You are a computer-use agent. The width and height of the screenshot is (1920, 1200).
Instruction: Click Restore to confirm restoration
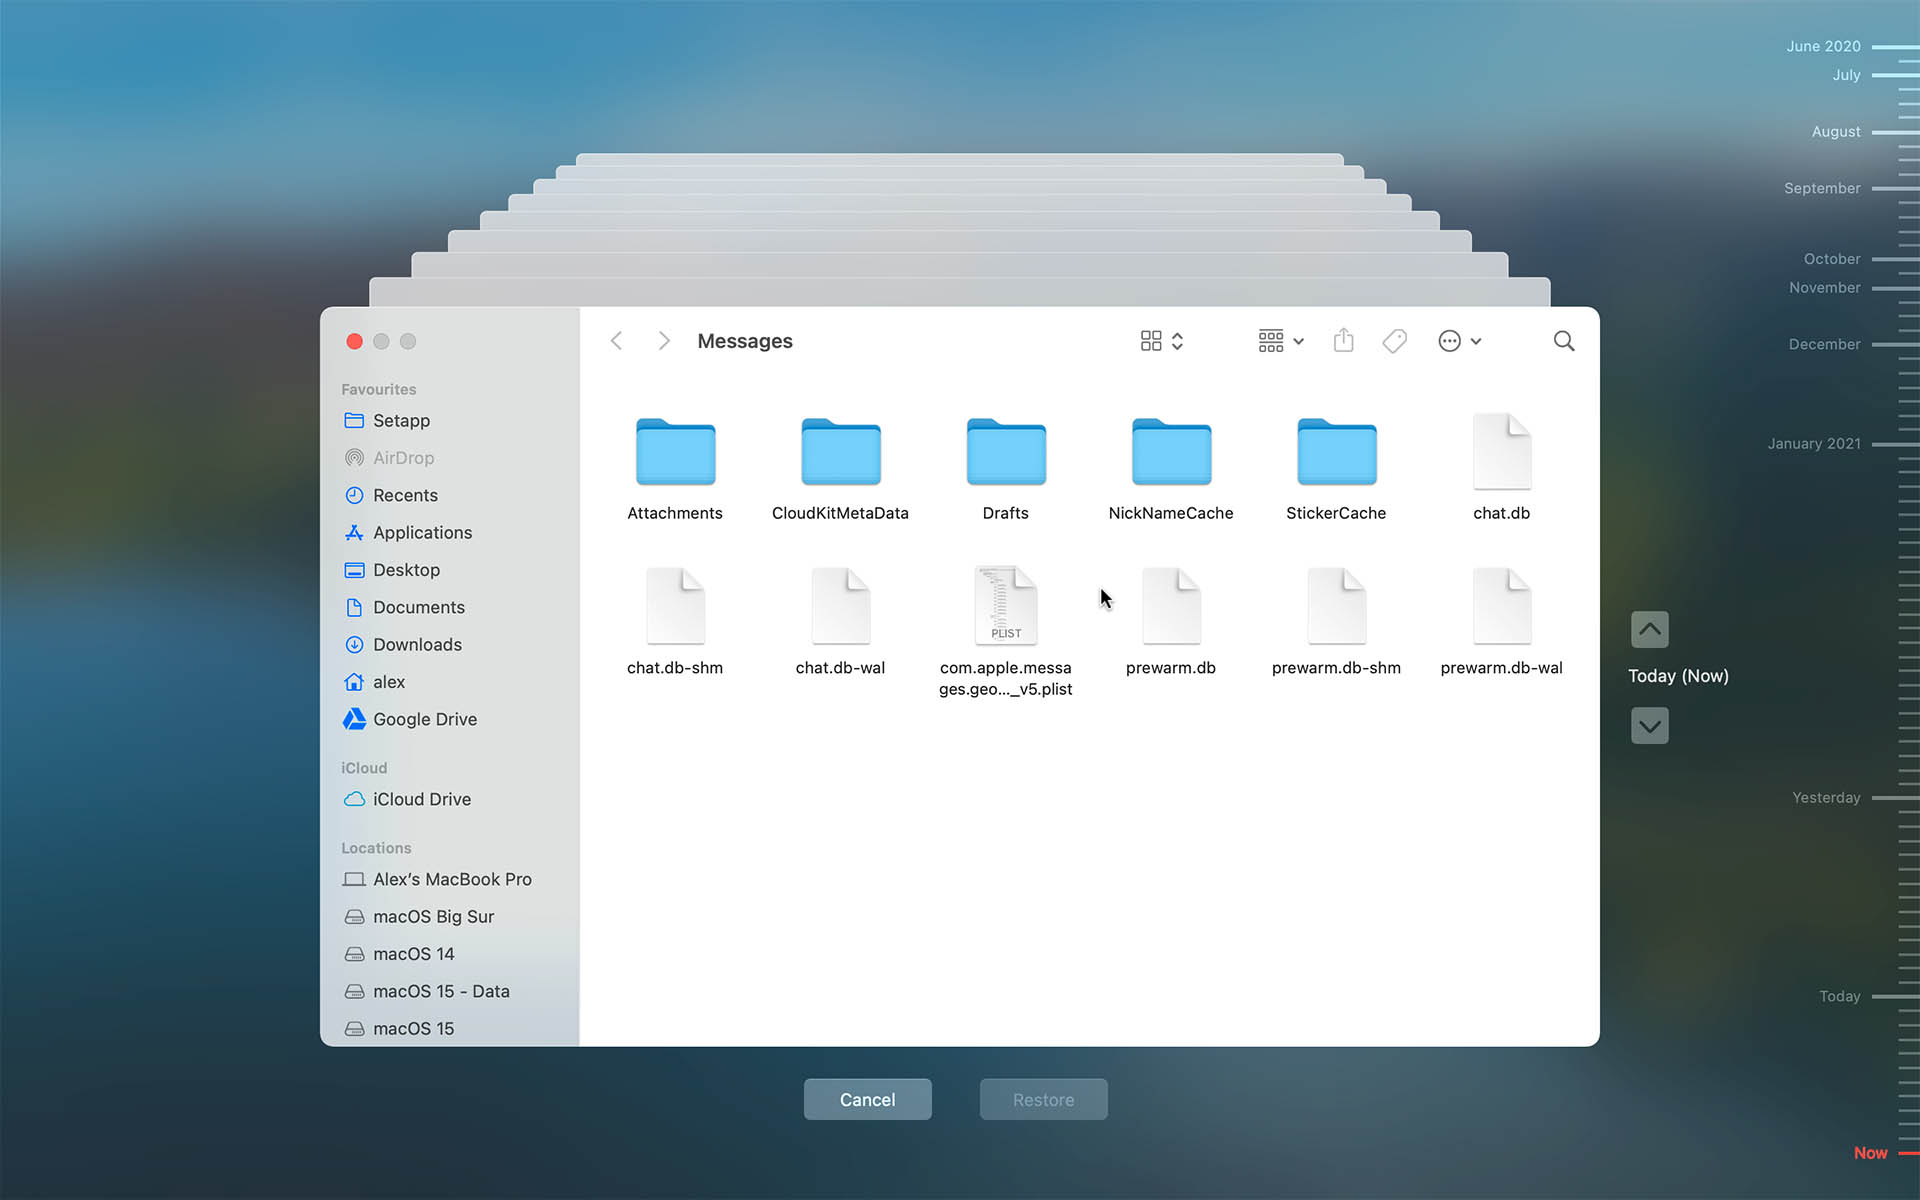click(x=1042, y=1099)
